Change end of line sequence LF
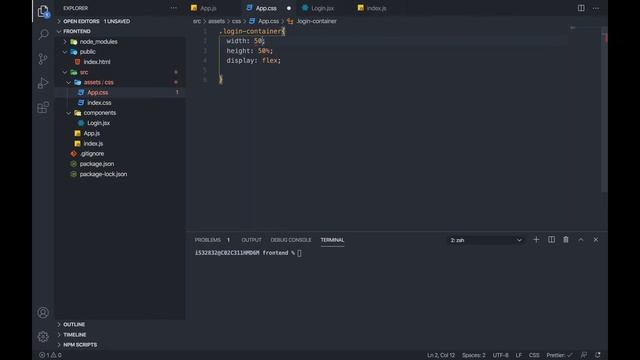Viewport: 640px width, 360px height. [x=518, y=355]
